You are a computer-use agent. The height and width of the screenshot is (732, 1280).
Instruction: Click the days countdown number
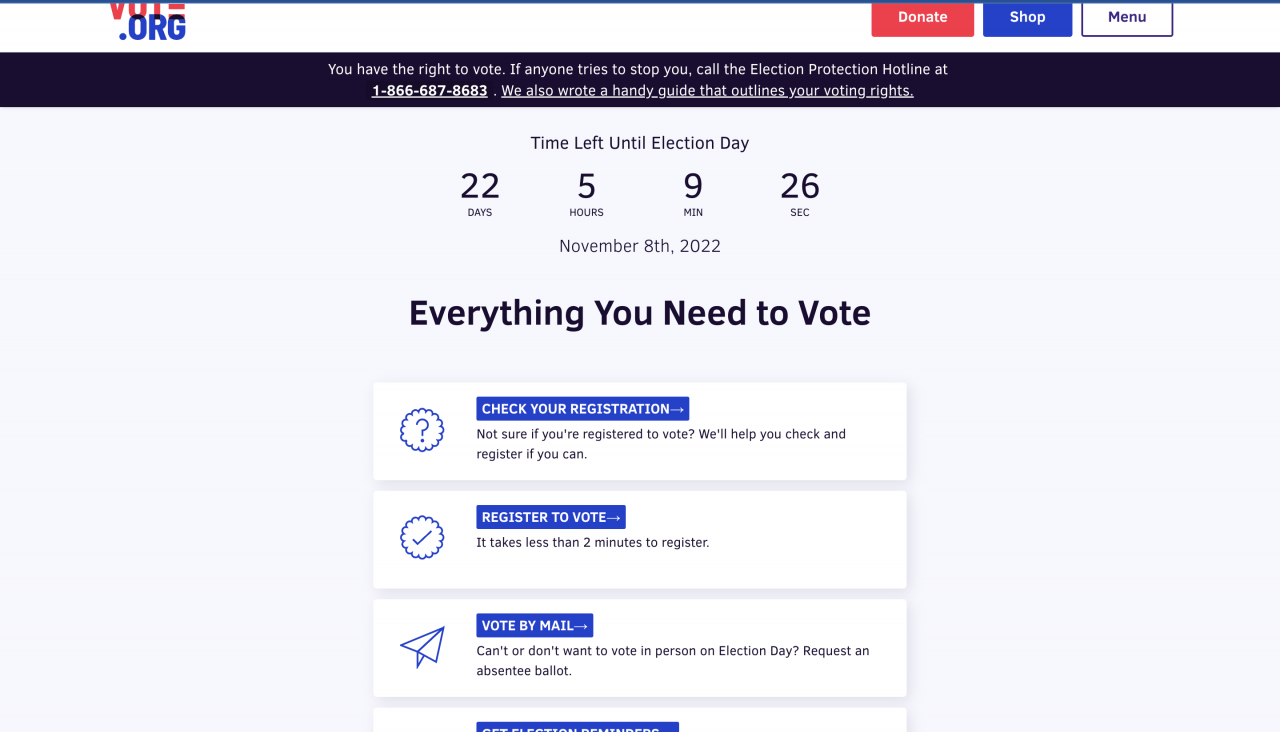pyautogui.click(x=480, y=187)
